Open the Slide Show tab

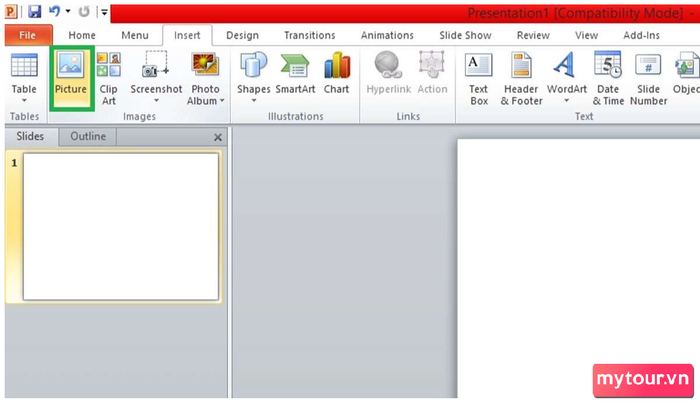(465, 35)
